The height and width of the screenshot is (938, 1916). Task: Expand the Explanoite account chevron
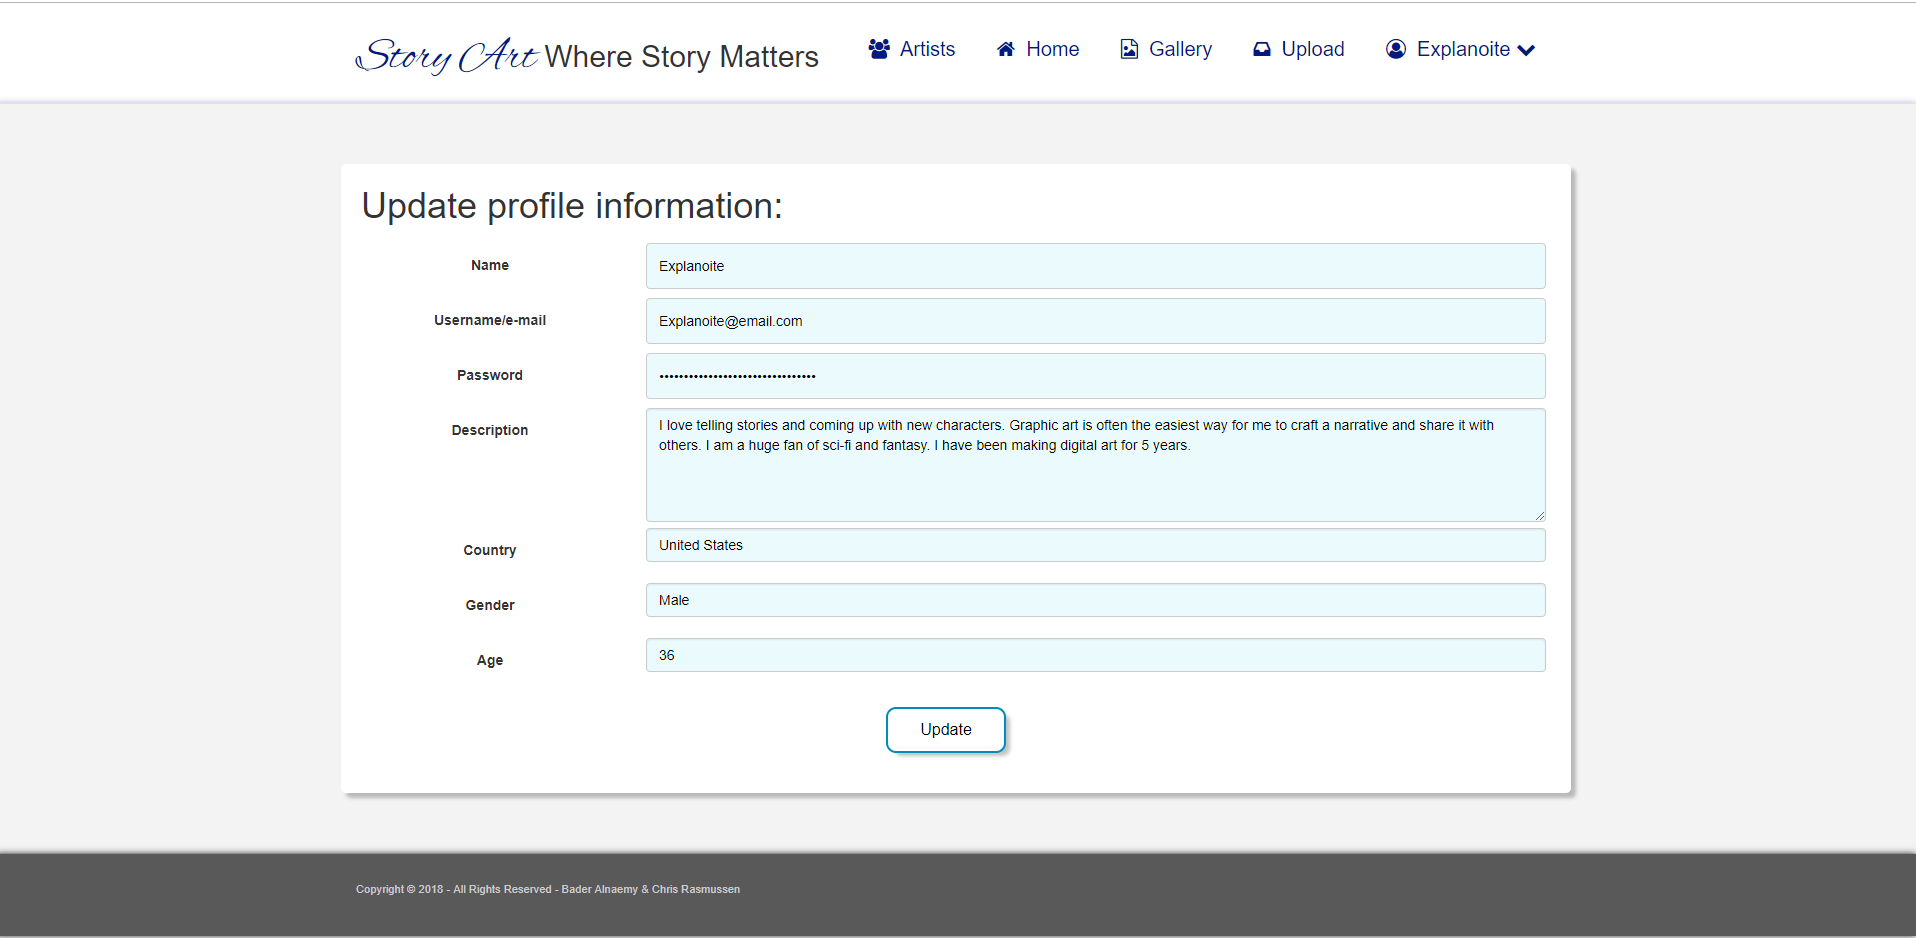point(1526,50)
